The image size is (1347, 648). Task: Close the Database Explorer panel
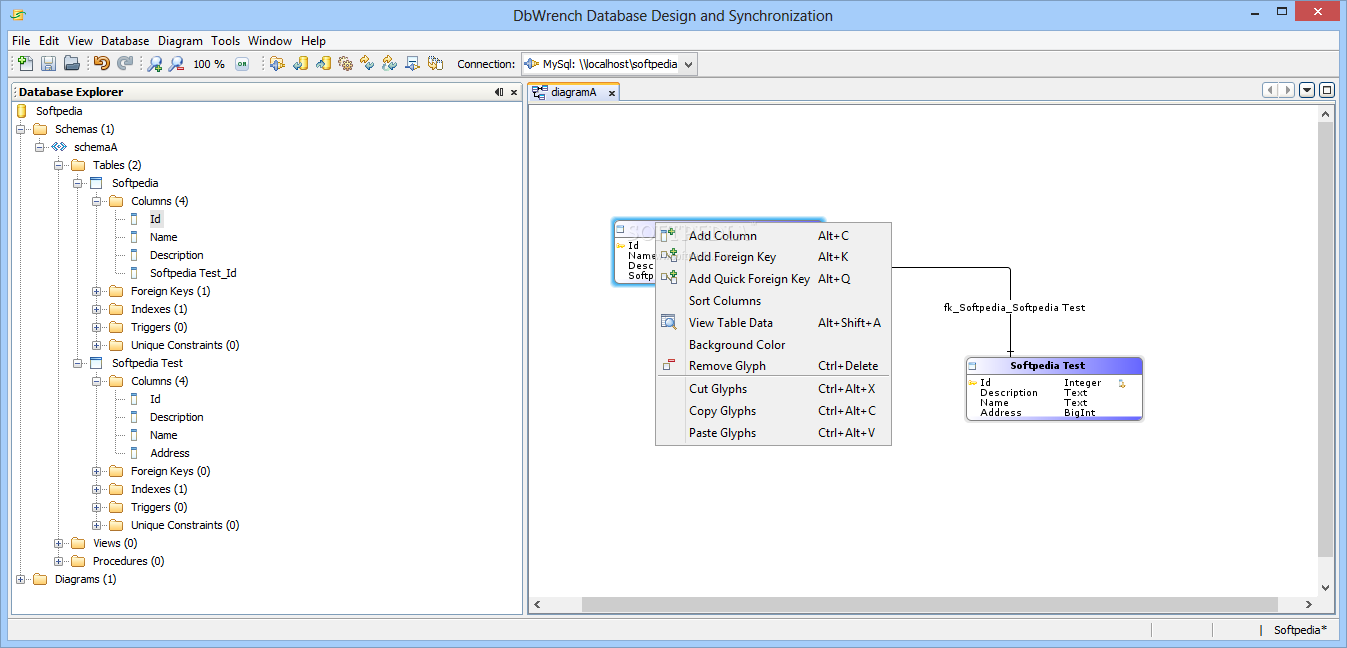pos(514,92)
